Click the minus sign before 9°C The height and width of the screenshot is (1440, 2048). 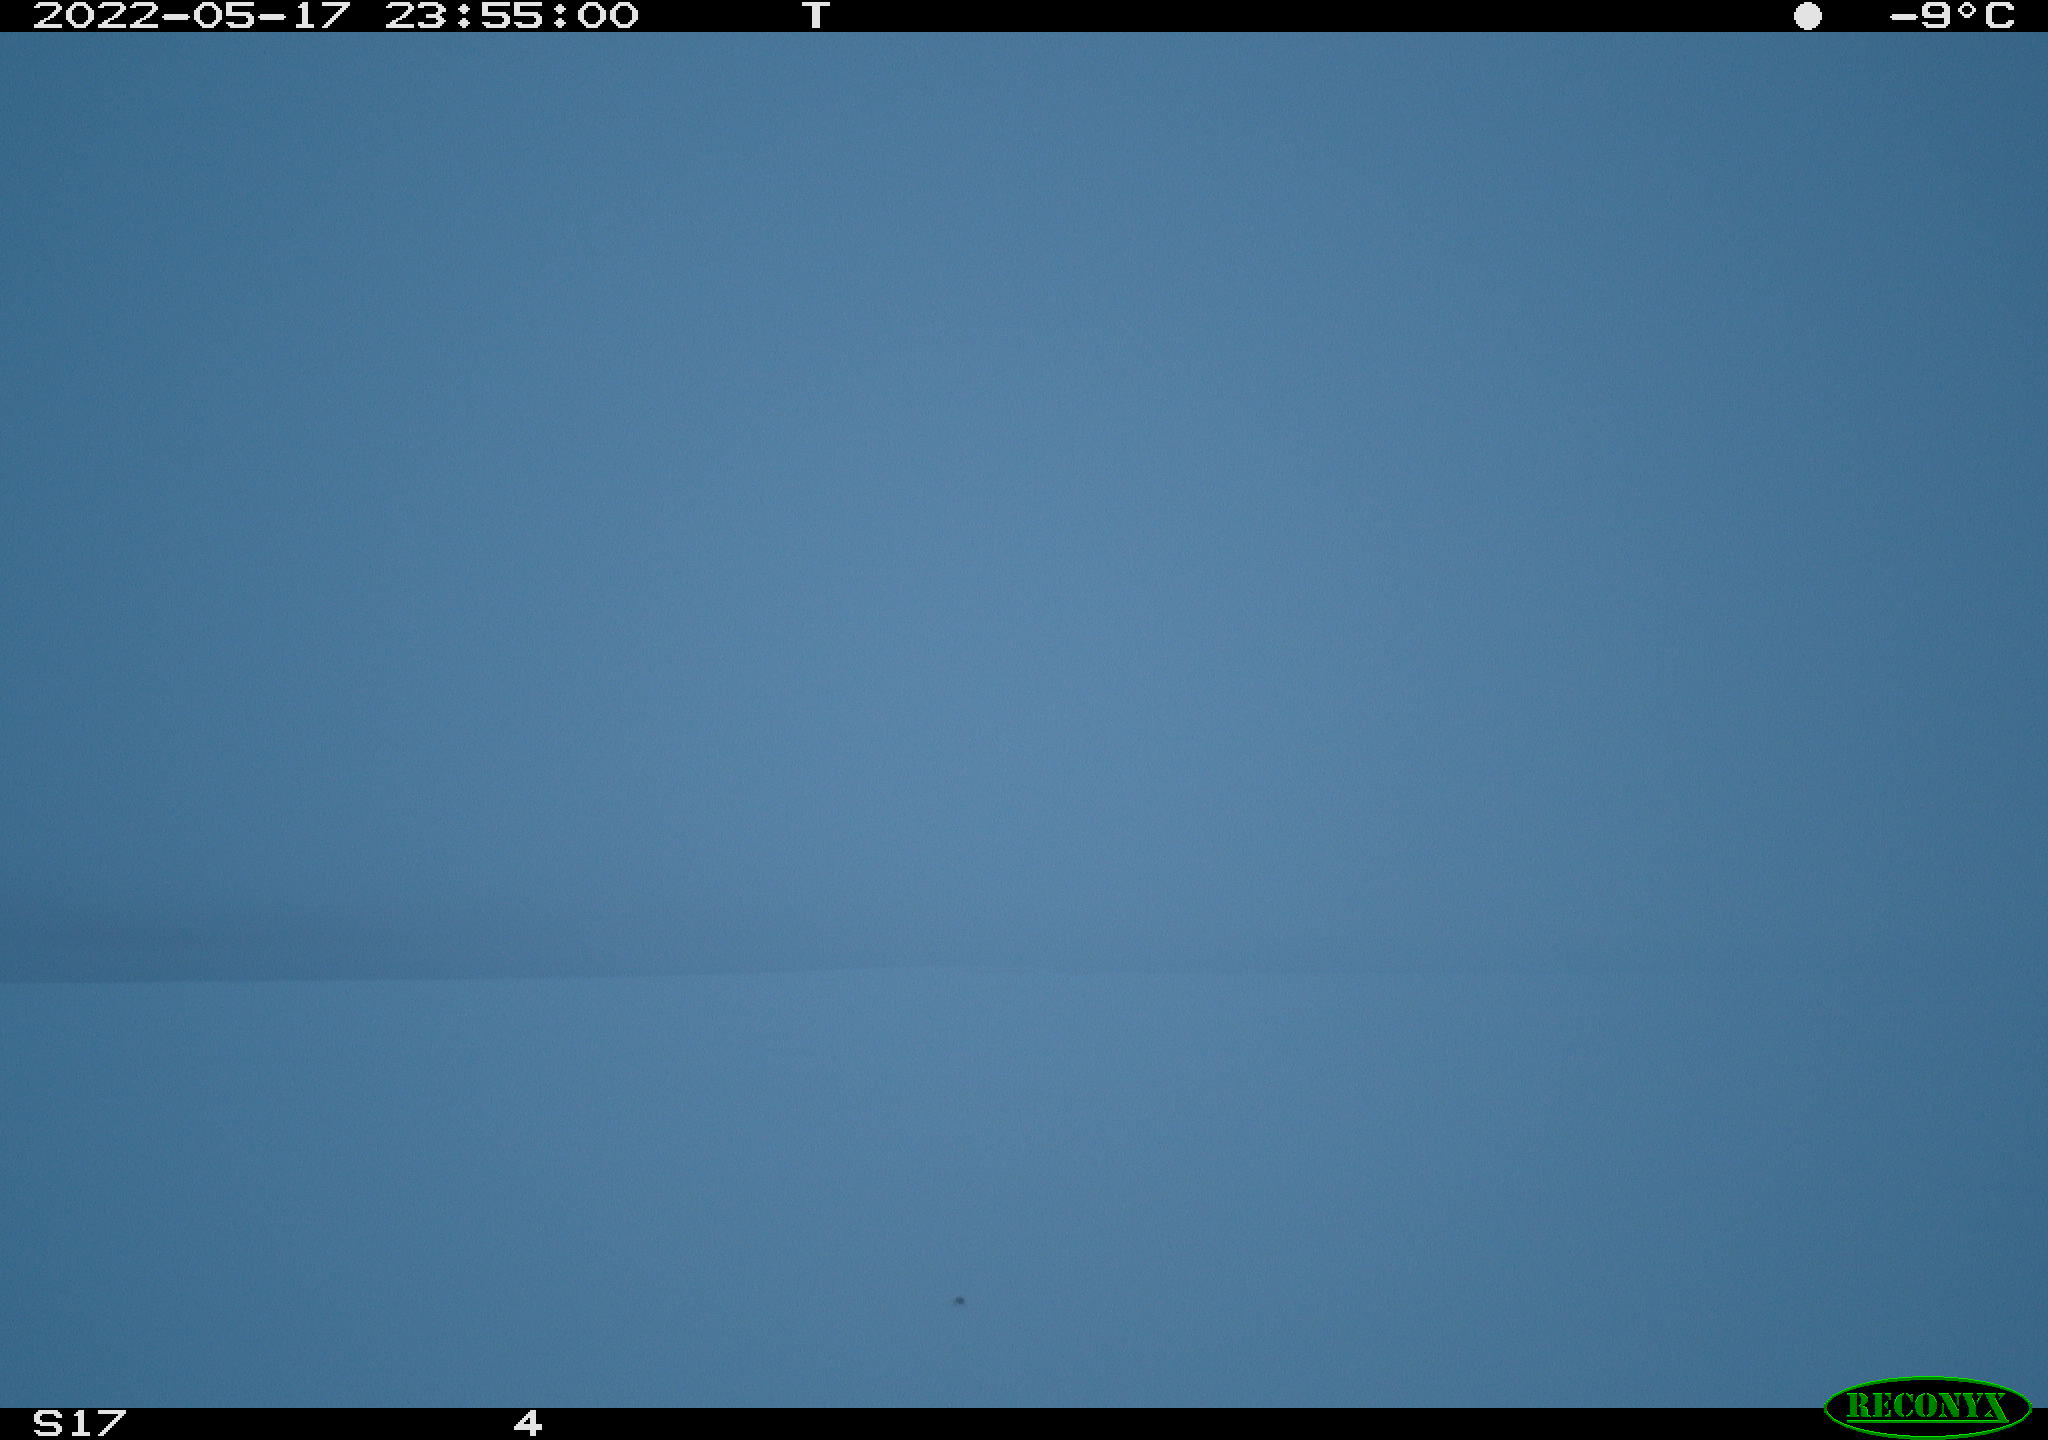pyautogui.click(x=1903, y=17)
